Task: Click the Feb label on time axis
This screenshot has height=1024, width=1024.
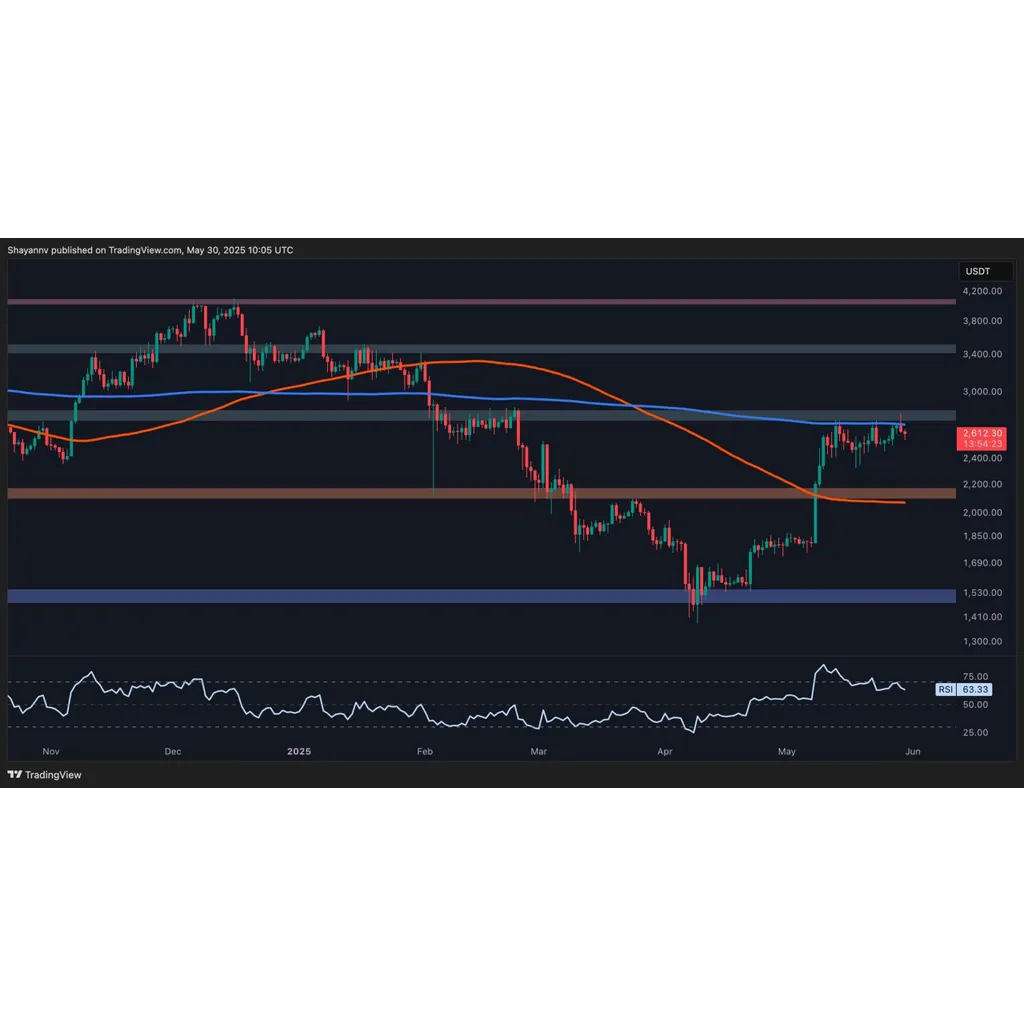Action: pos(425,752)
